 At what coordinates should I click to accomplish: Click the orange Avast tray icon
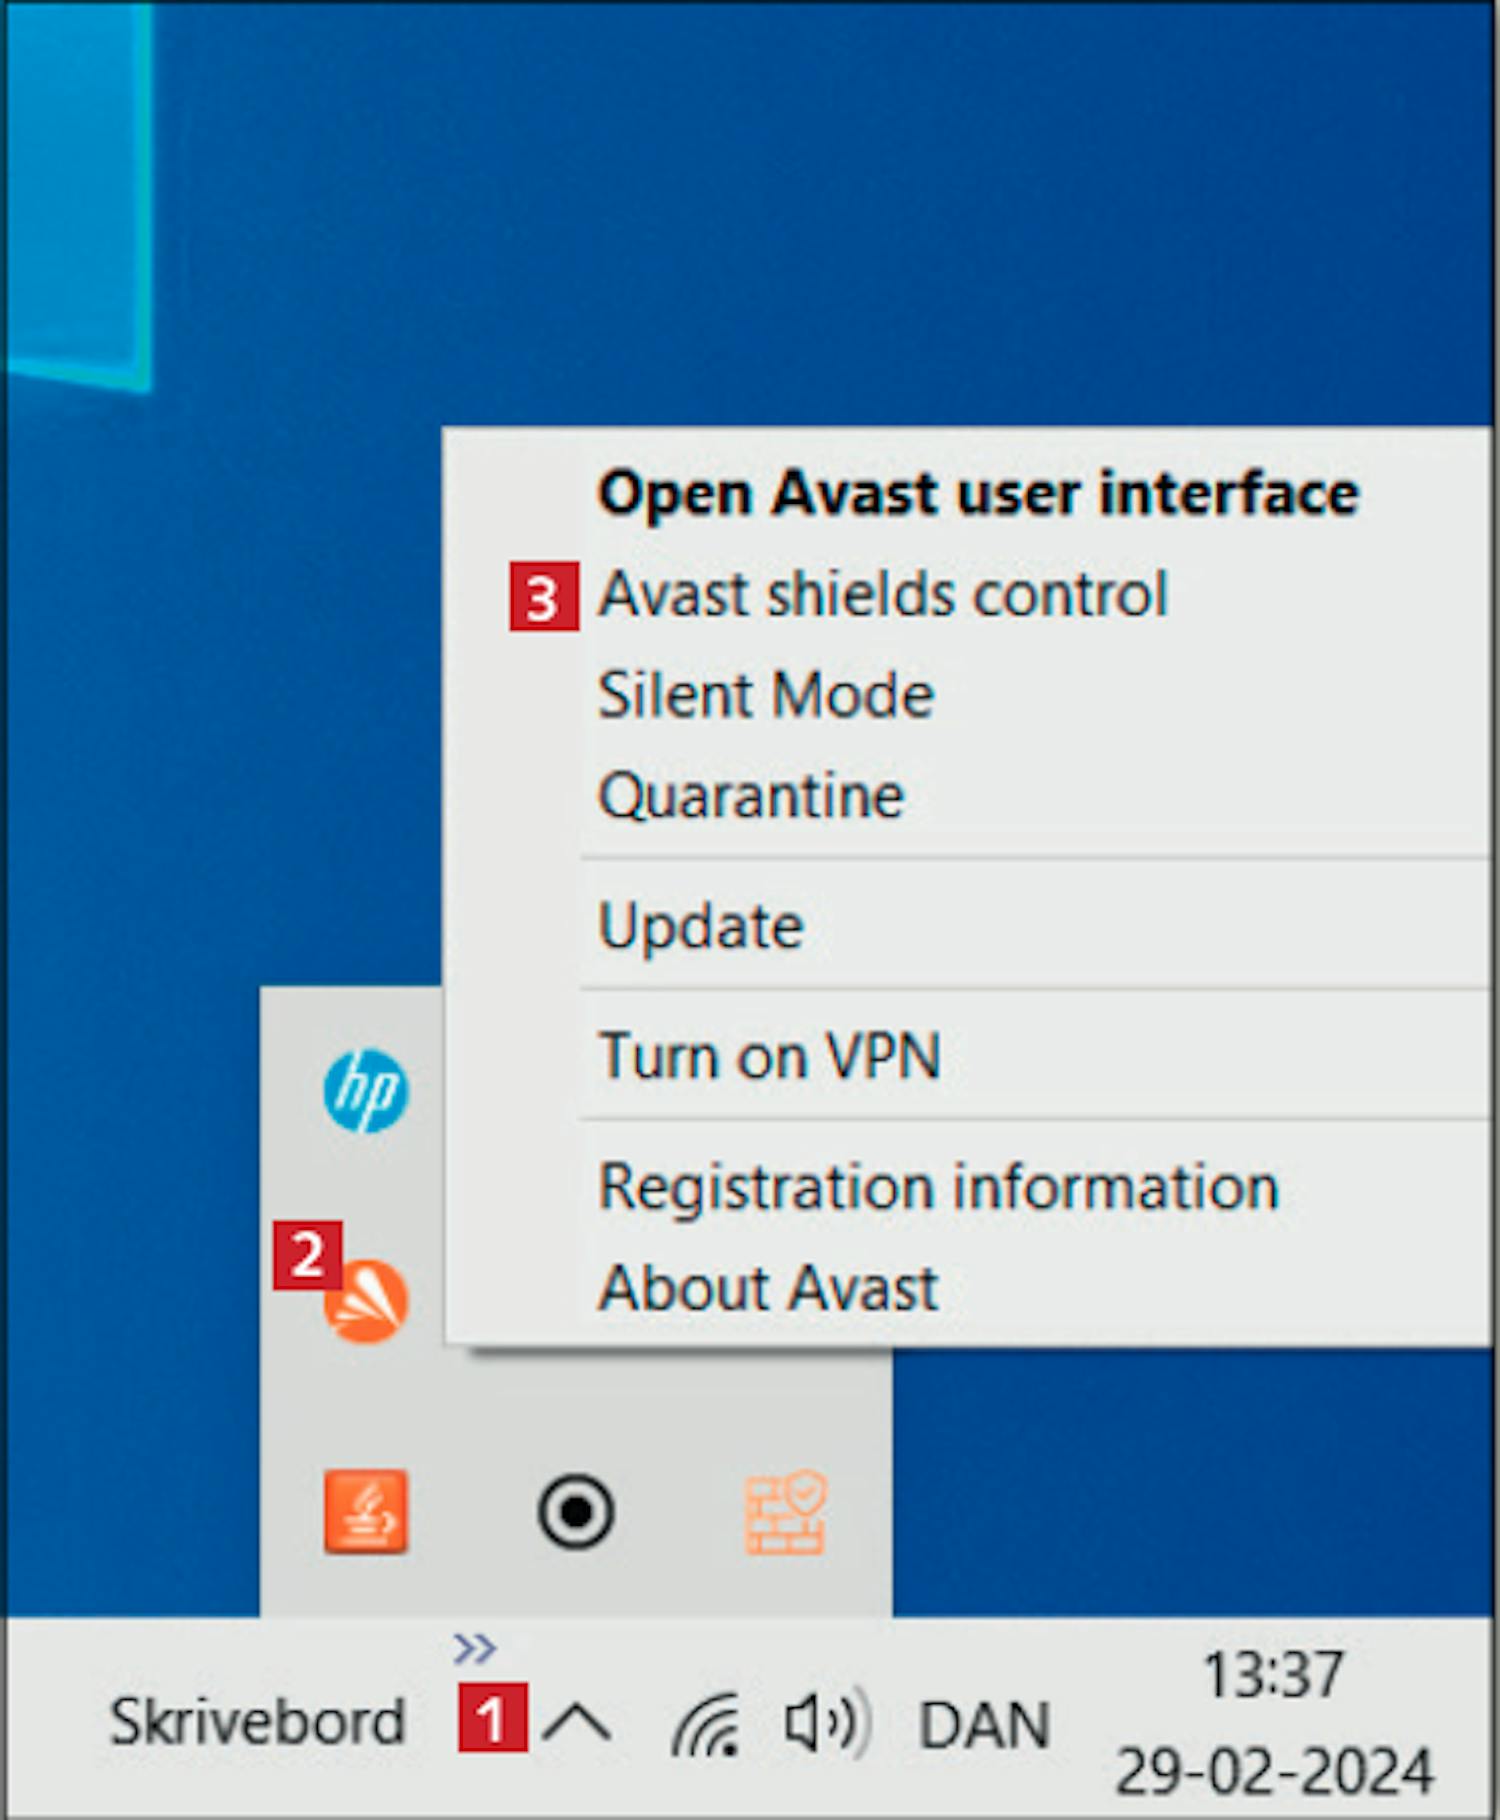[367, 1301]
